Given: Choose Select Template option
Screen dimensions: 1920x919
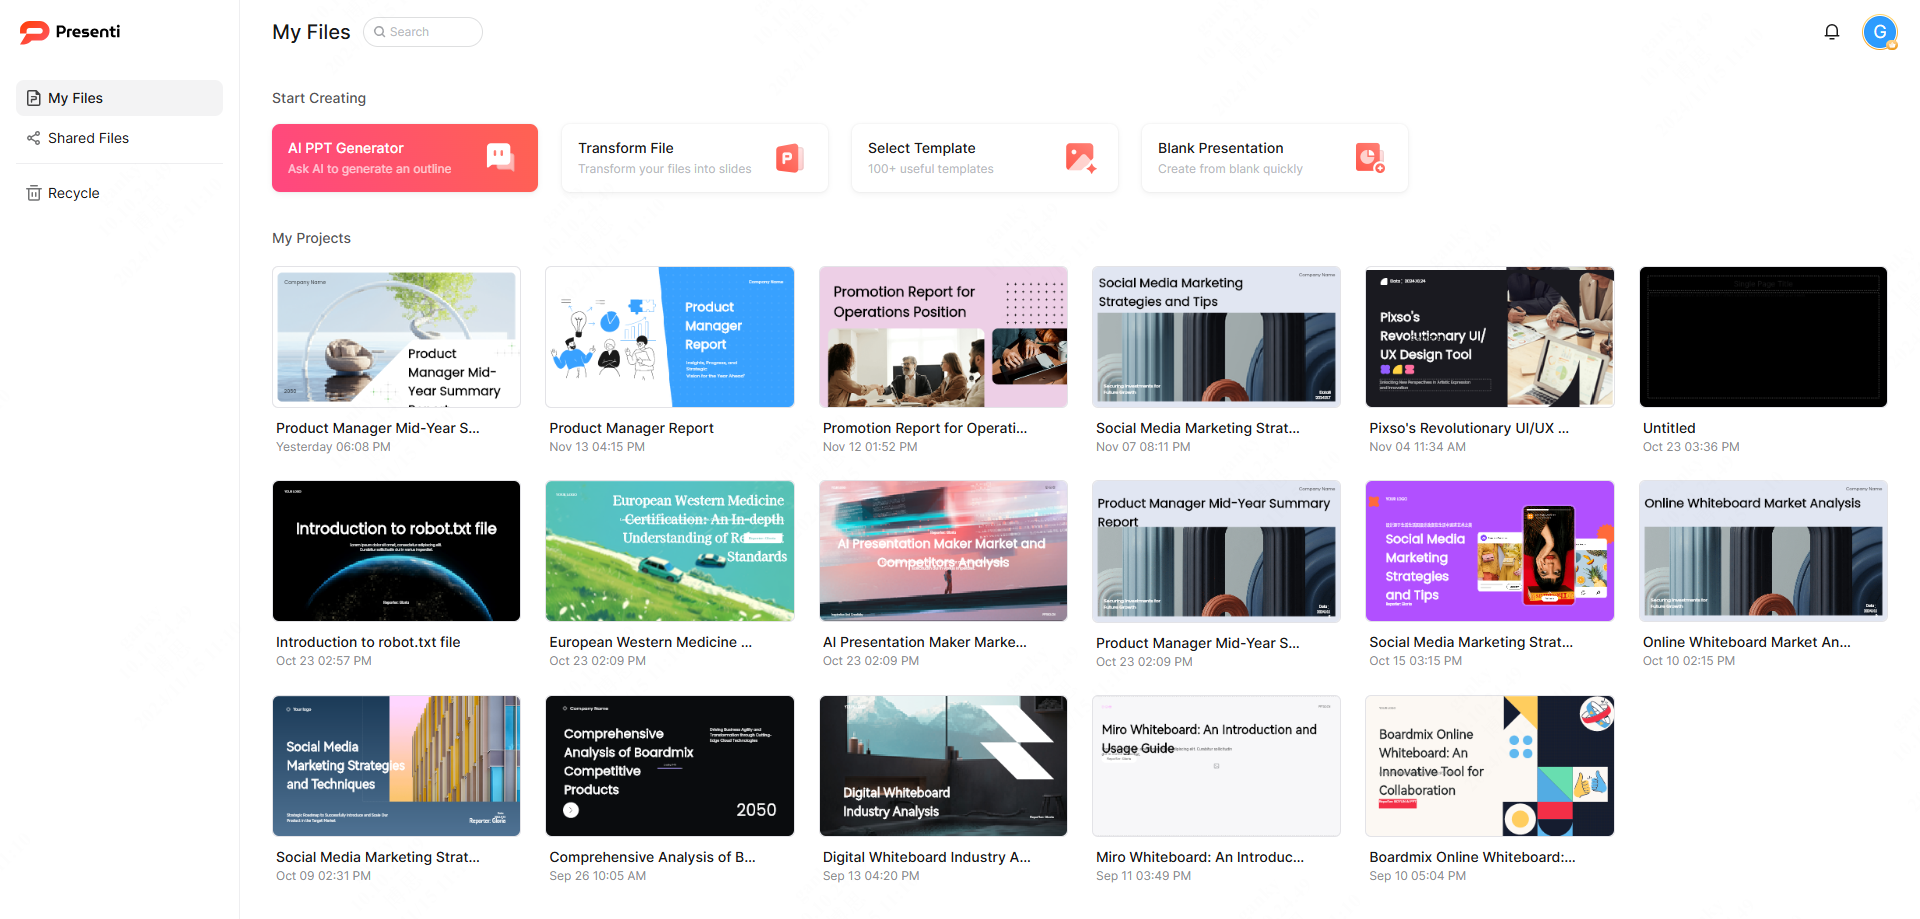Looking at the screenshot, I should click(985, 158).
